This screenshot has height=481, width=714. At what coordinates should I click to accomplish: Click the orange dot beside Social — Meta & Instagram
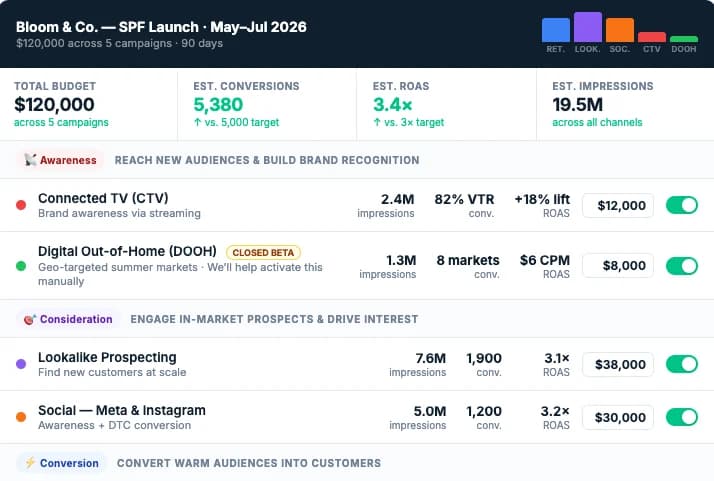pyautogui.click(x=21, y=417)
